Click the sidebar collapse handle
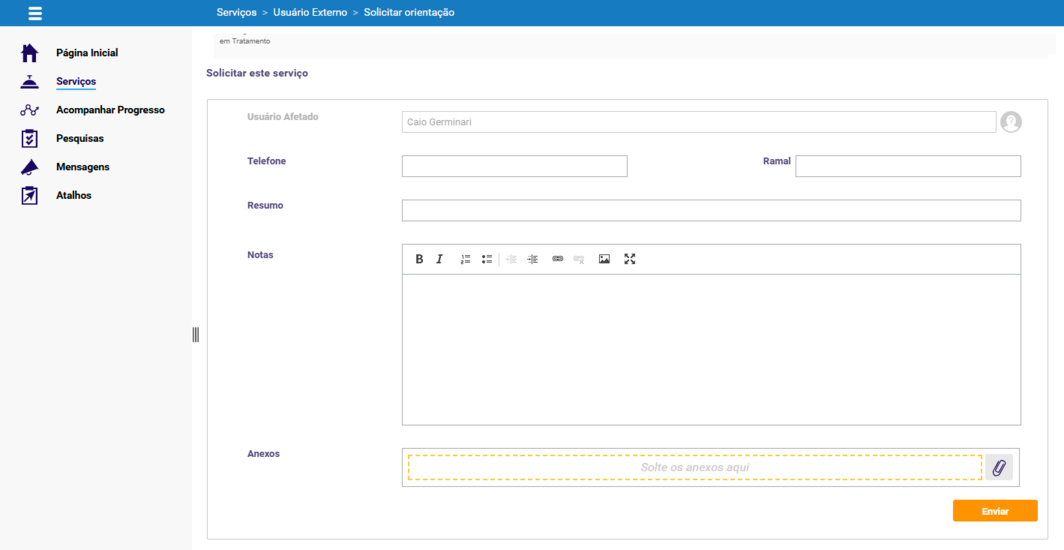Viewport: 1064px width, 550px height. click(x=195, y=334)
